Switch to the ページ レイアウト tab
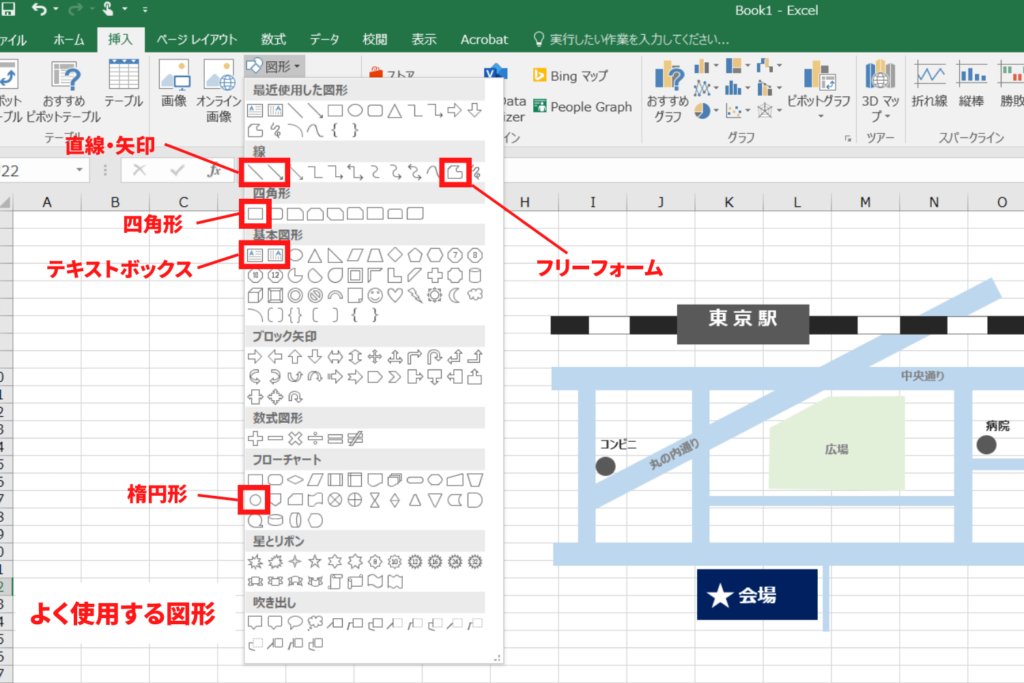Image resolution: width=1024 pixels, height=683 pixels. [x=197, y=40]
